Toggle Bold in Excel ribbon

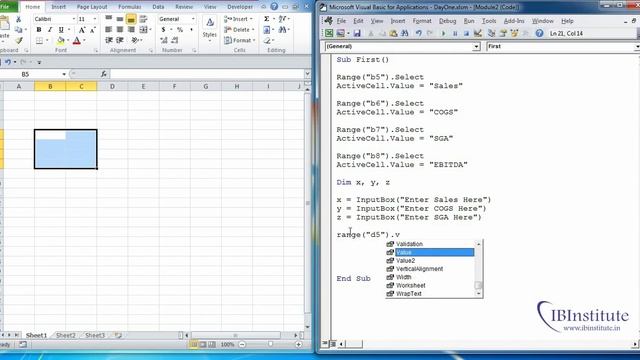39,30
